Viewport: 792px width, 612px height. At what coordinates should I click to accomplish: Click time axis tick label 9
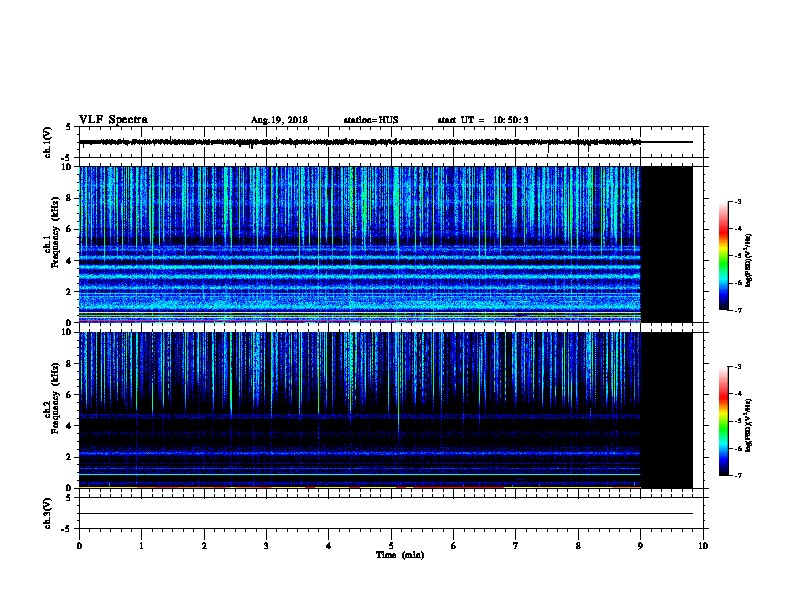[x=640, y=546]
